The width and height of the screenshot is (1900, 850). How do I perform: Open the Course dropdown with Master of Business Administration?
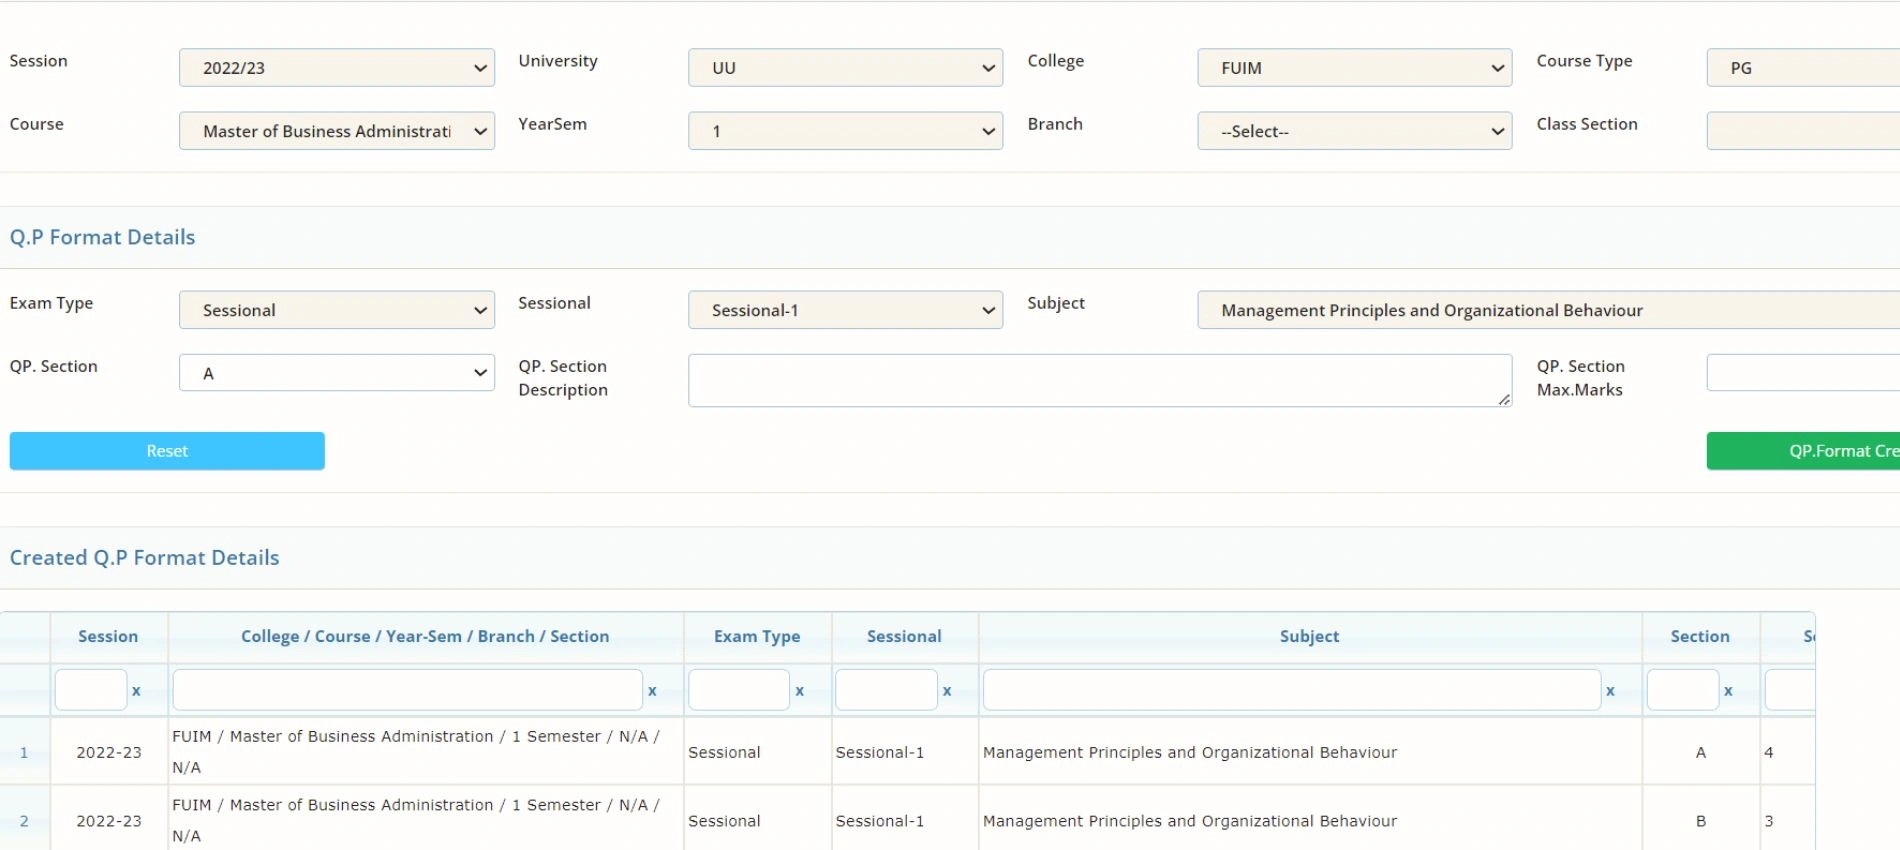337,131
